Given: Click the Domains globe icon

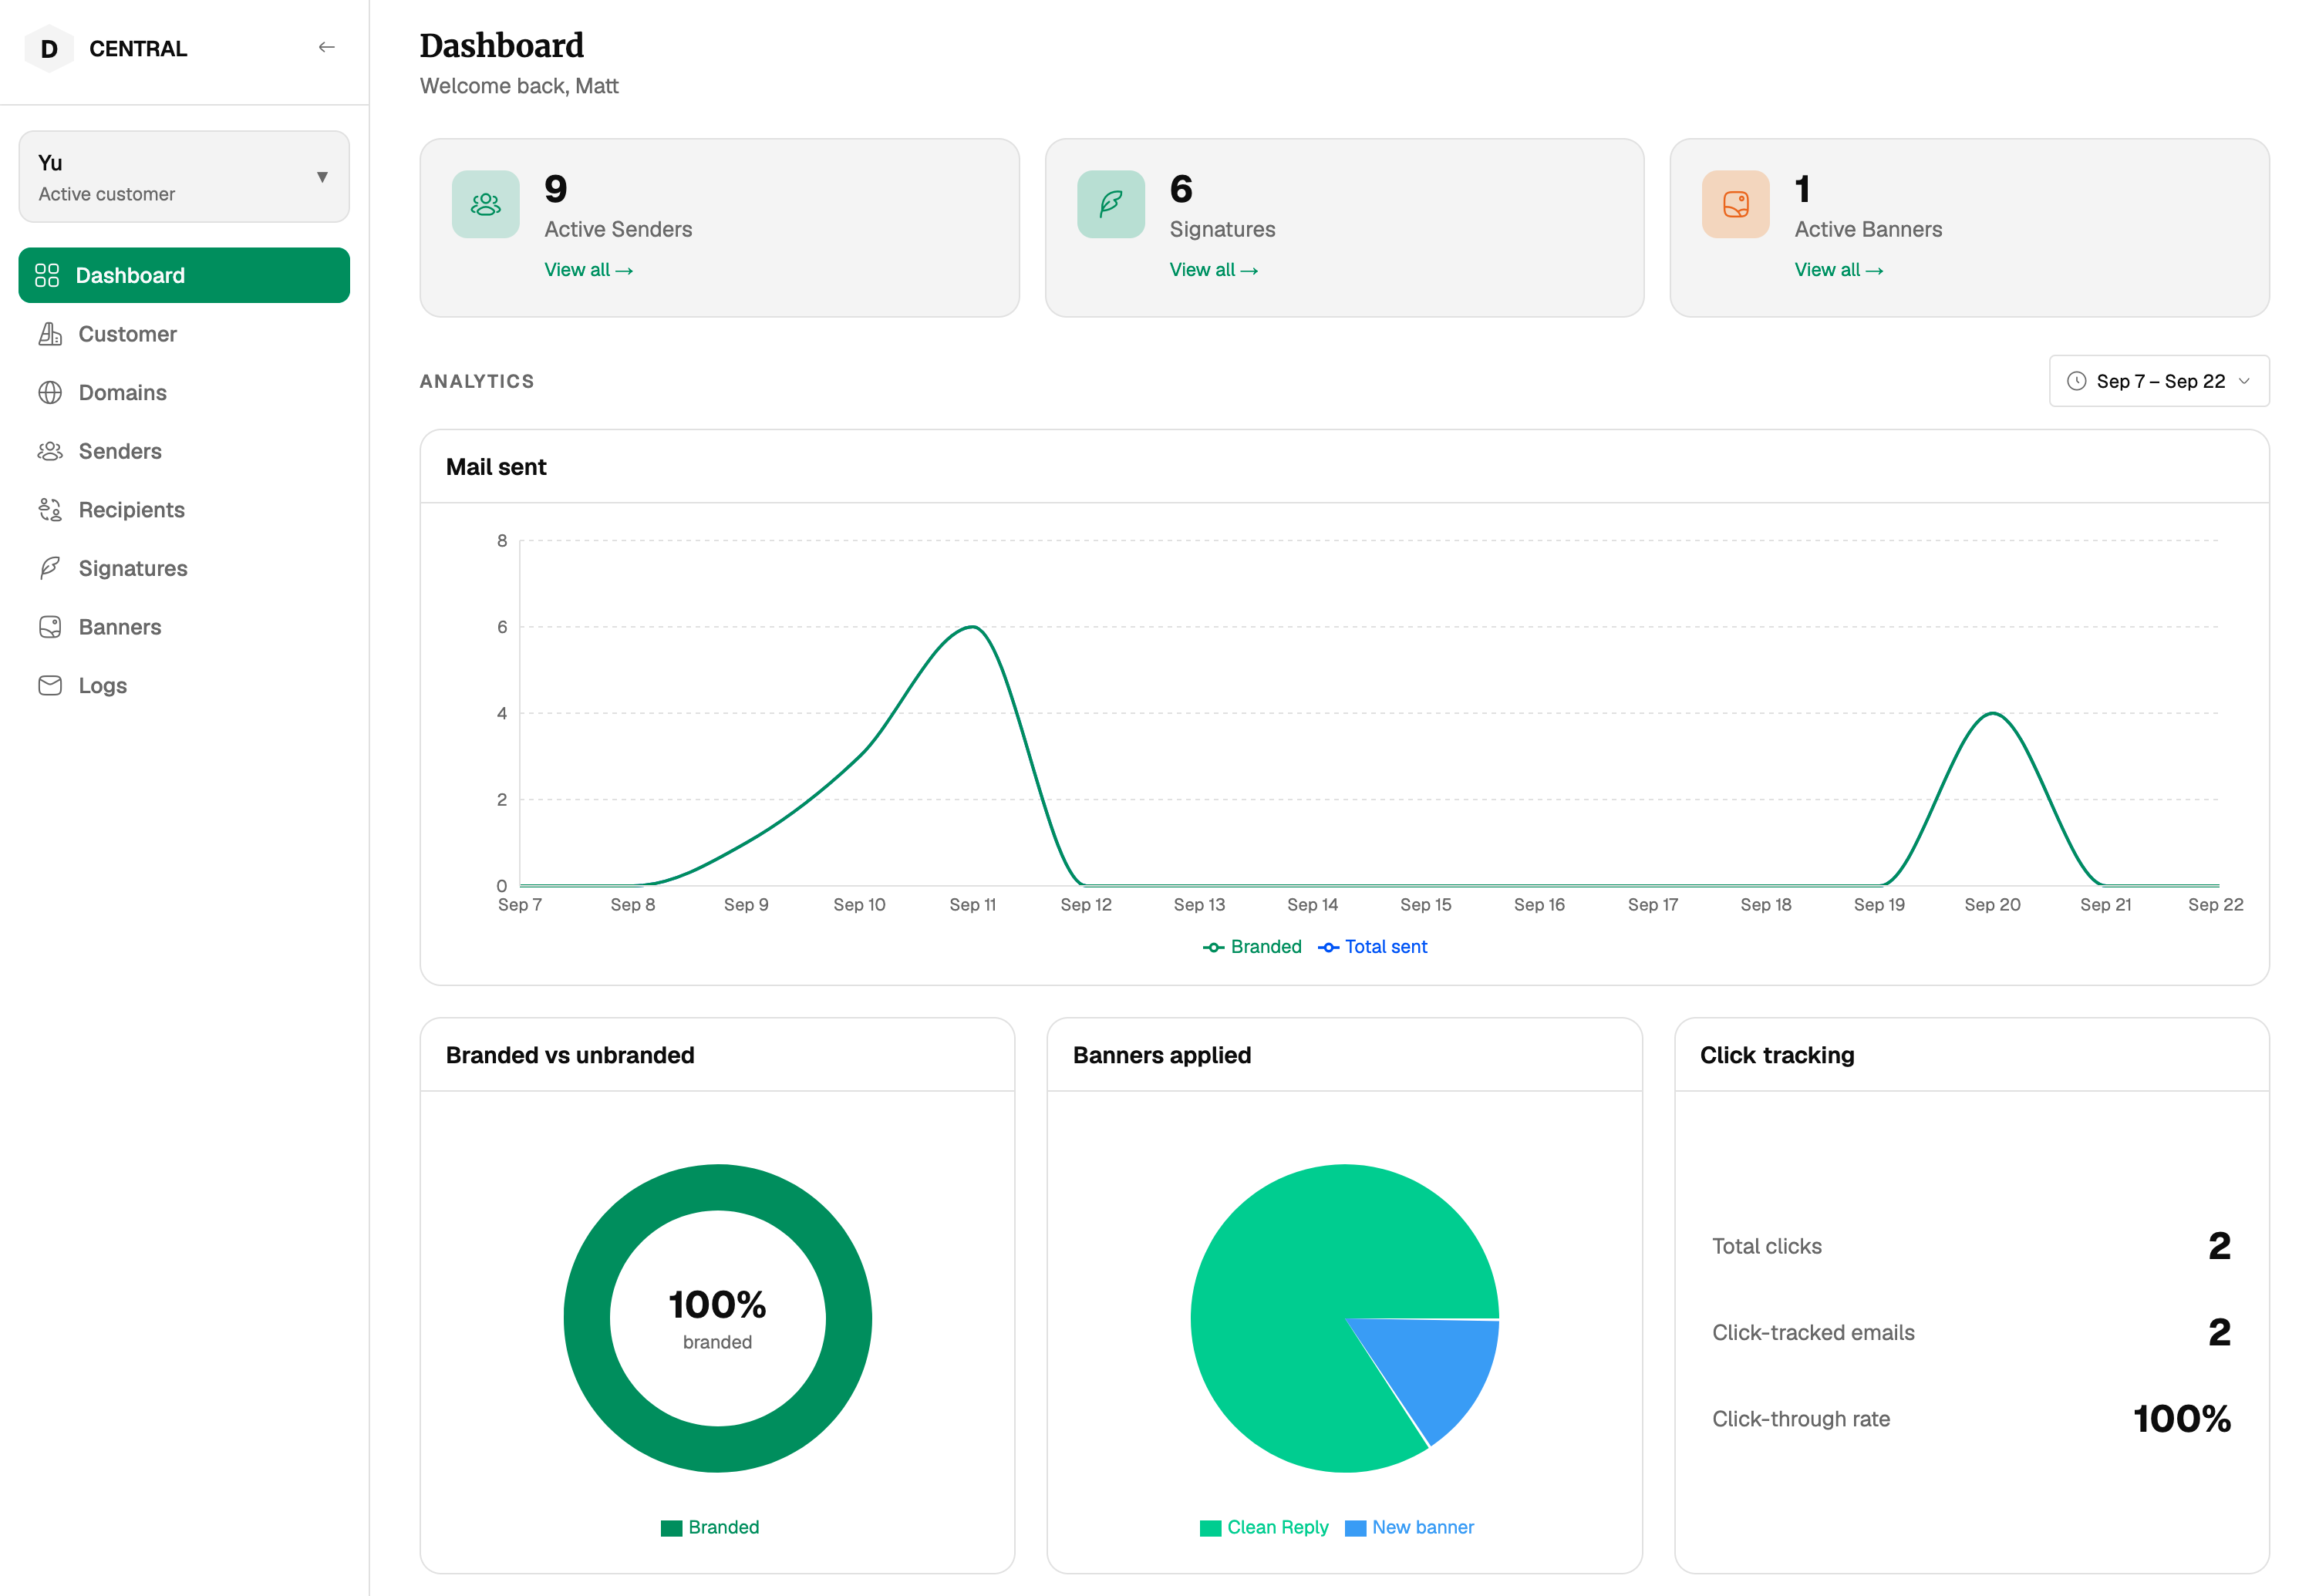Looking at the screenshot, I should tap(50, 393).
